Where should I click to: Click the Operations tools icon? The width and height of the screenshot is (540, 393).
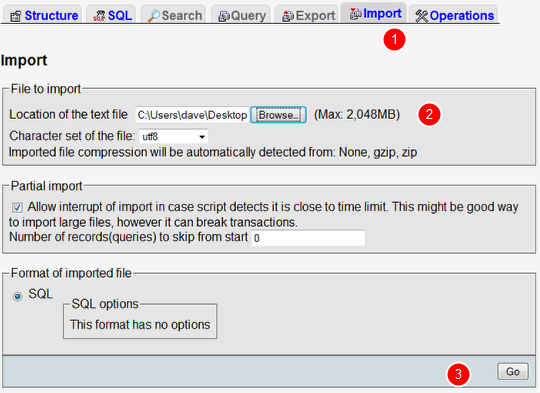pos(422,16)
